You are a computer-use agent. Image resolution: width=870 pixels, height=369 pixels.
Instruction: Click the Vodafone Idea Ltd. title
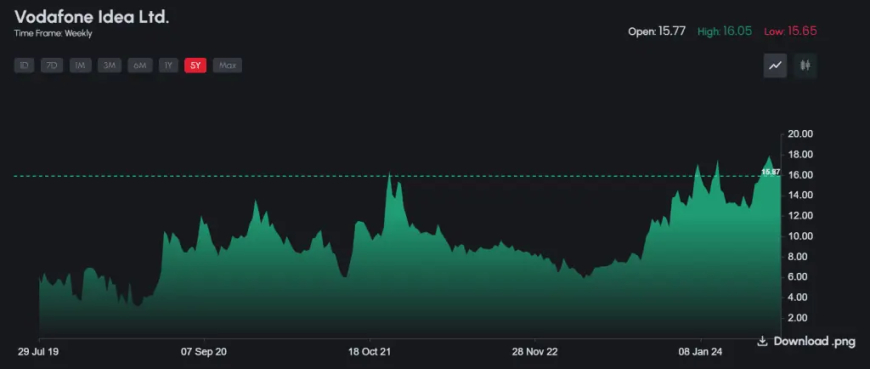pyautogui.click(x=92, y=17)
